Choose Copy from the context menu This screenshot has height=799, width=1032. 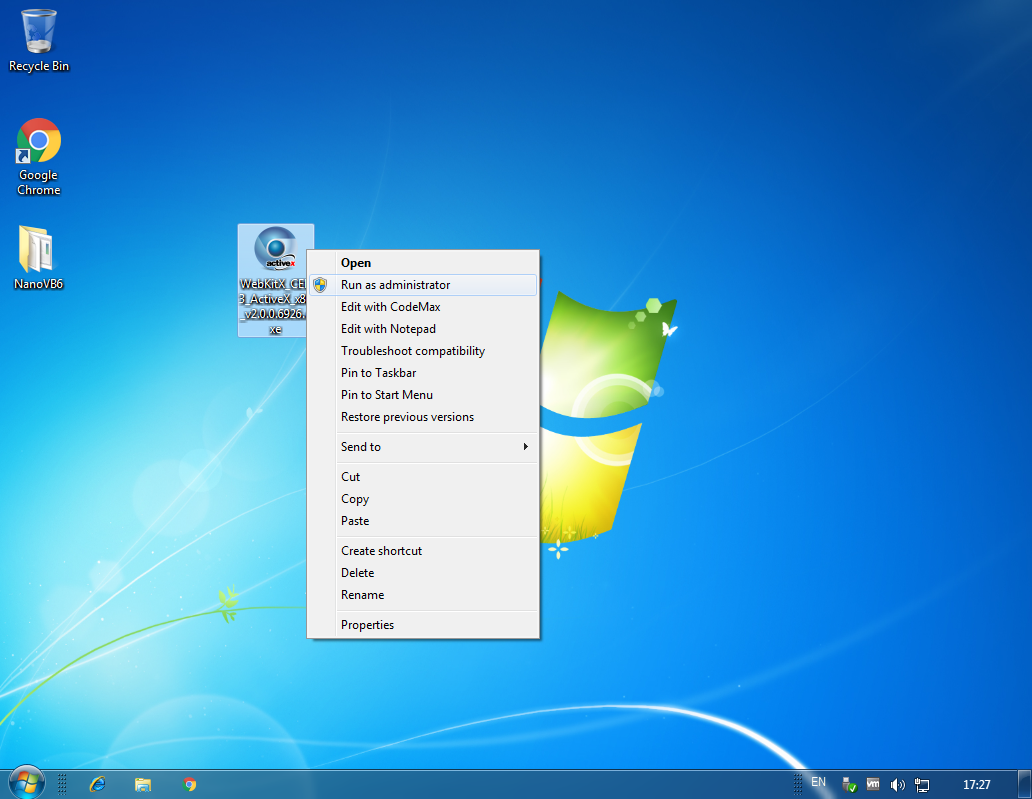(x=423, y=499)
